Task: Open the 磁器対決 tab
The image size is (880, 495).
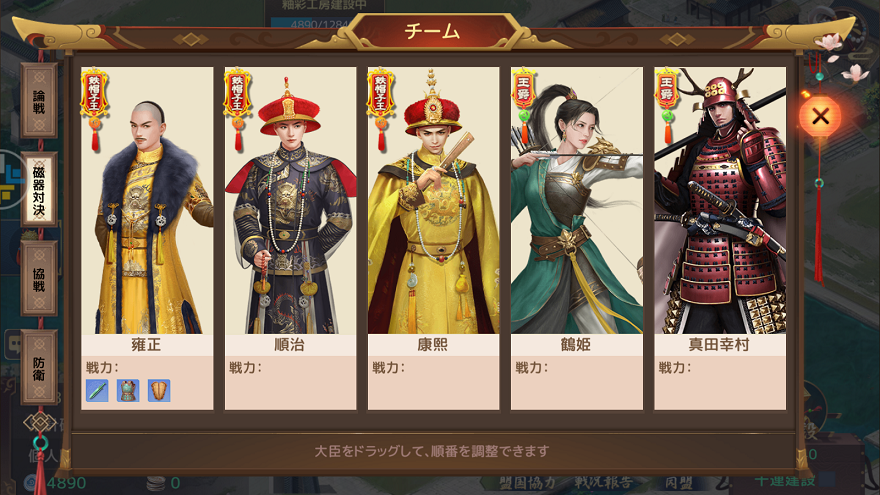Action: point(39,190)
